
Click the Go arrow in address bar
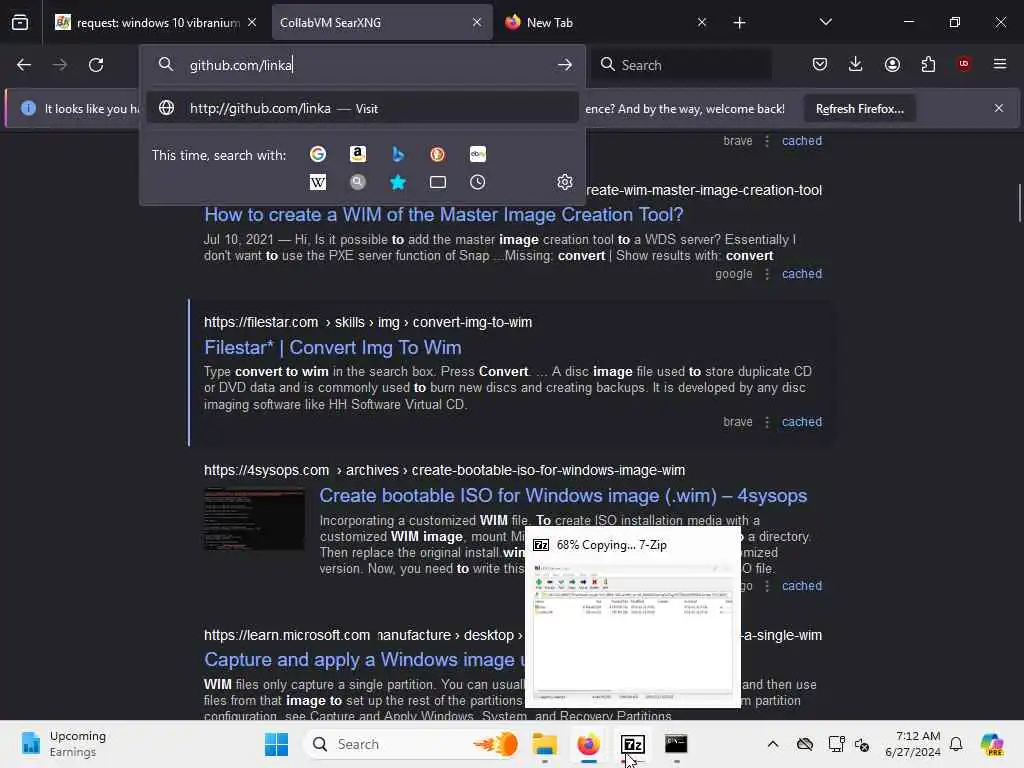(565, 65)
